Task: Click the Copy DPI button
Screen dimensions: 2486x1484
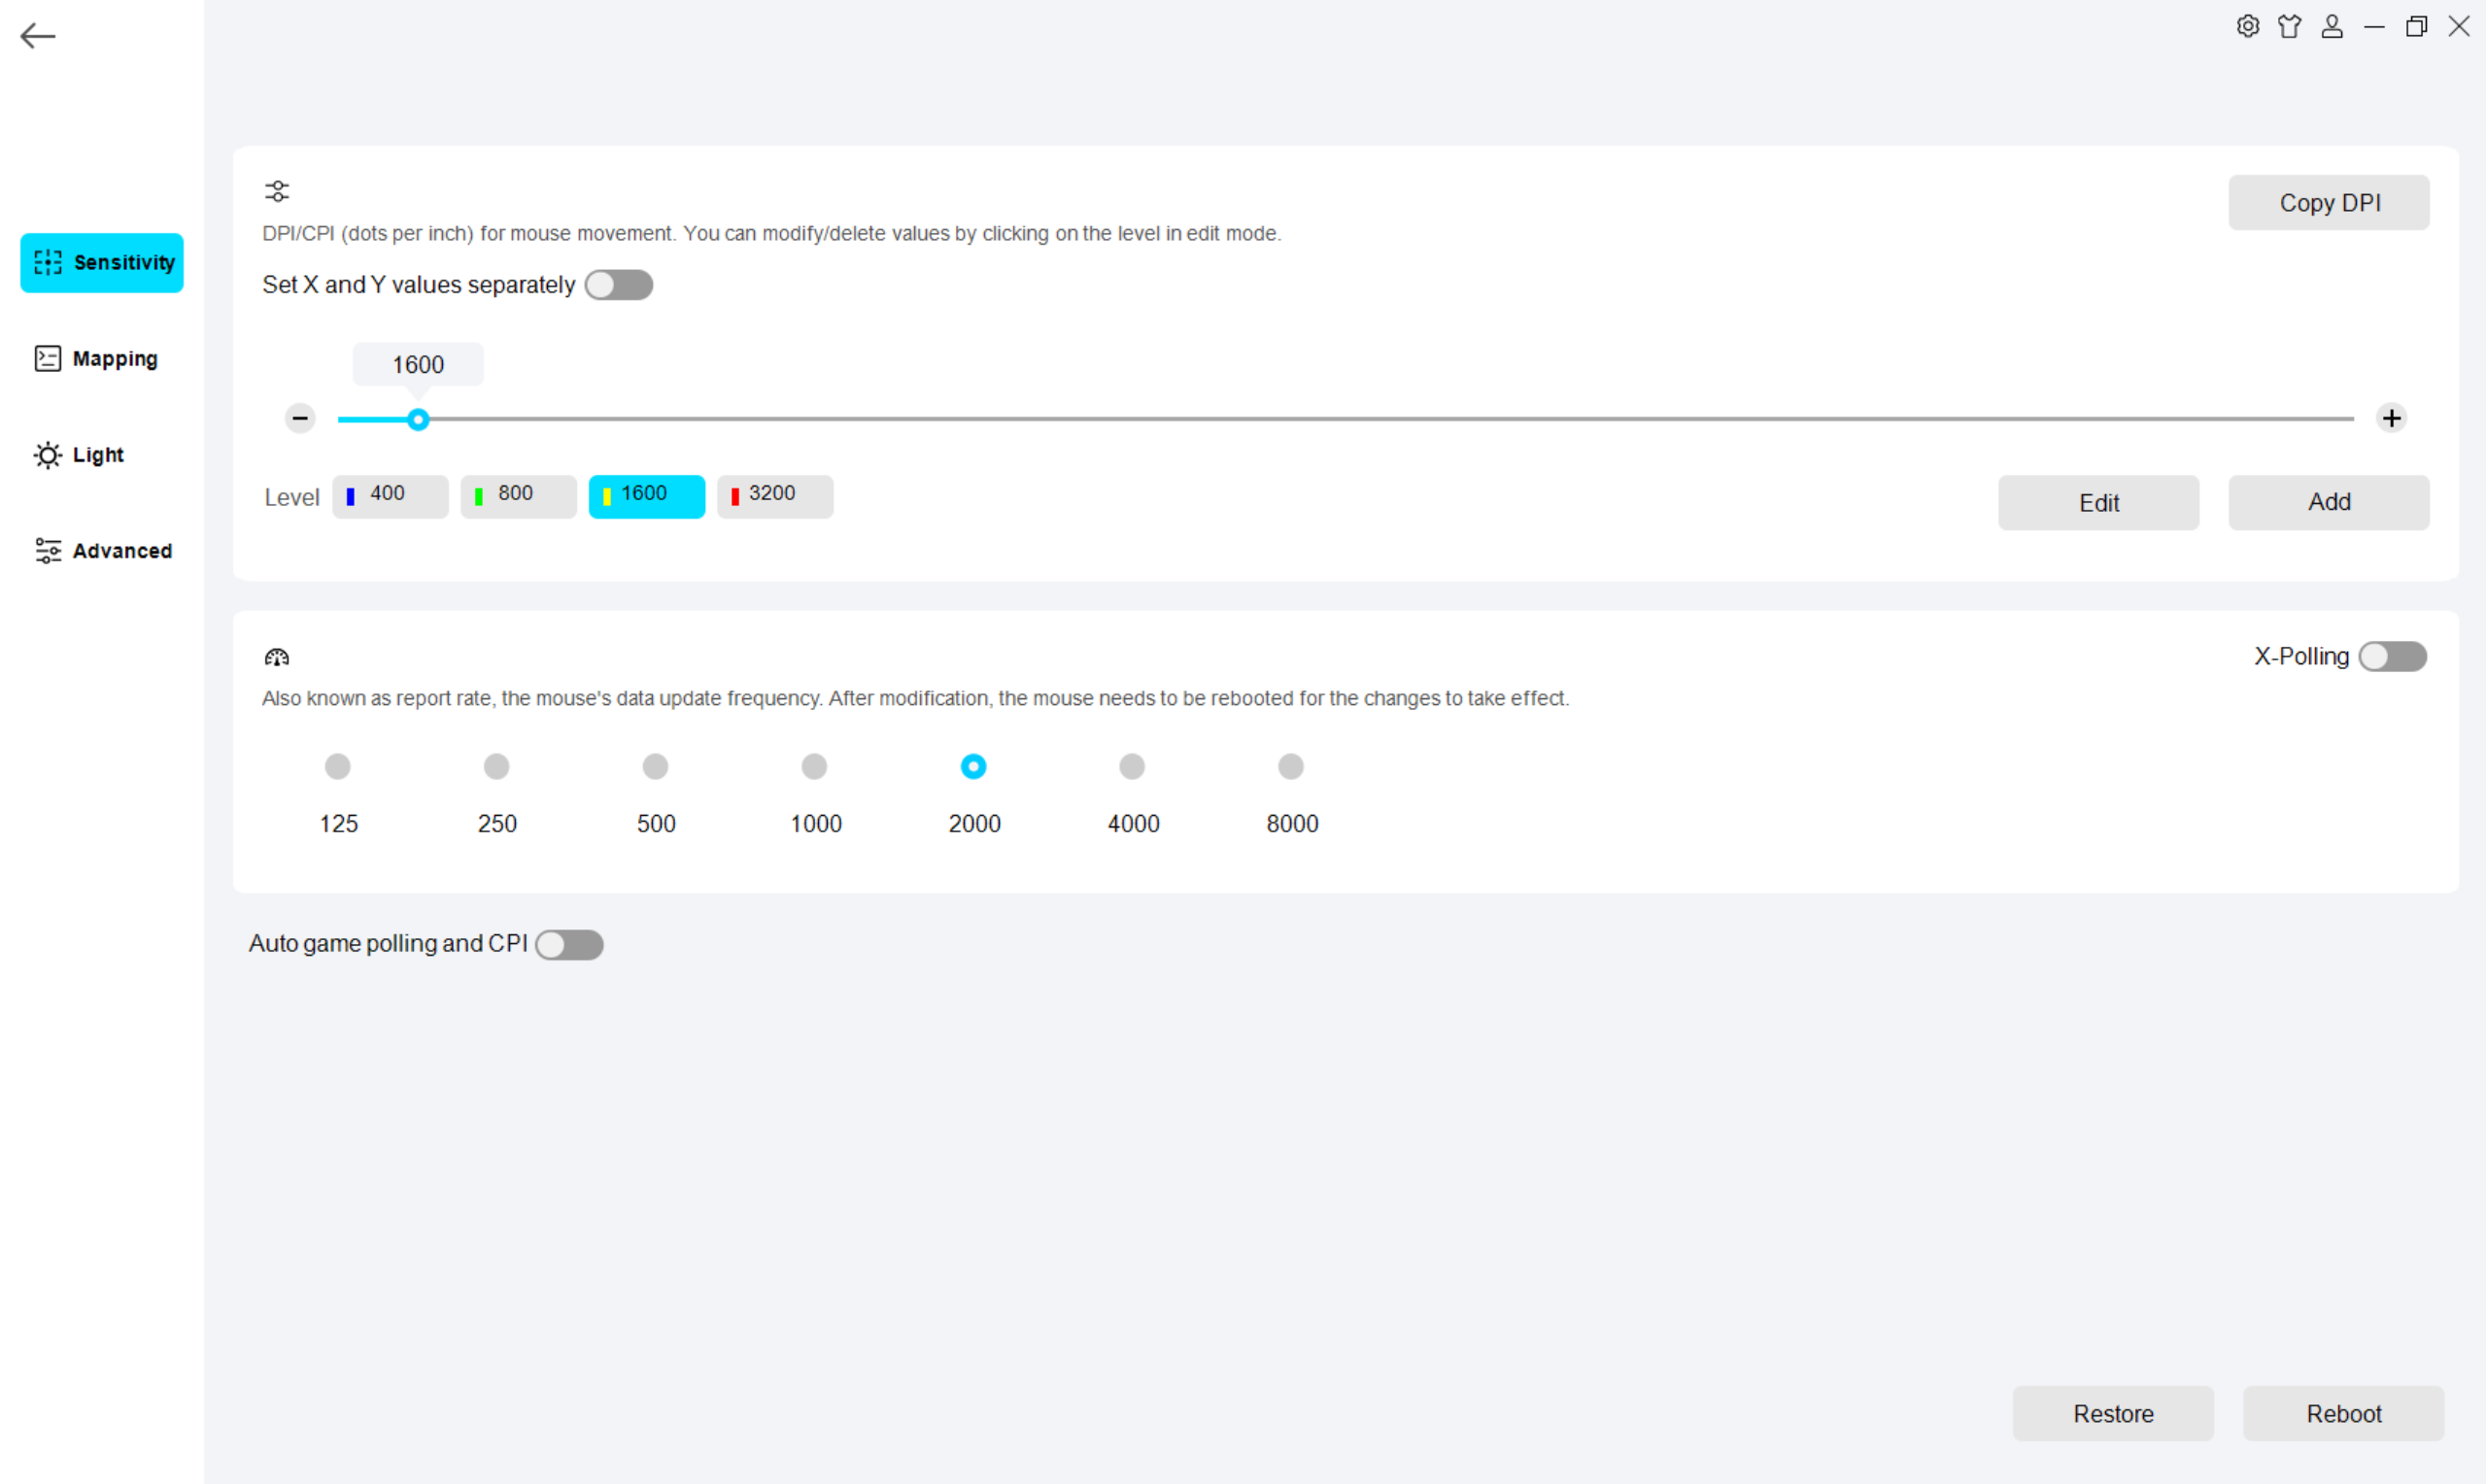Action: tap(2328, 203)
